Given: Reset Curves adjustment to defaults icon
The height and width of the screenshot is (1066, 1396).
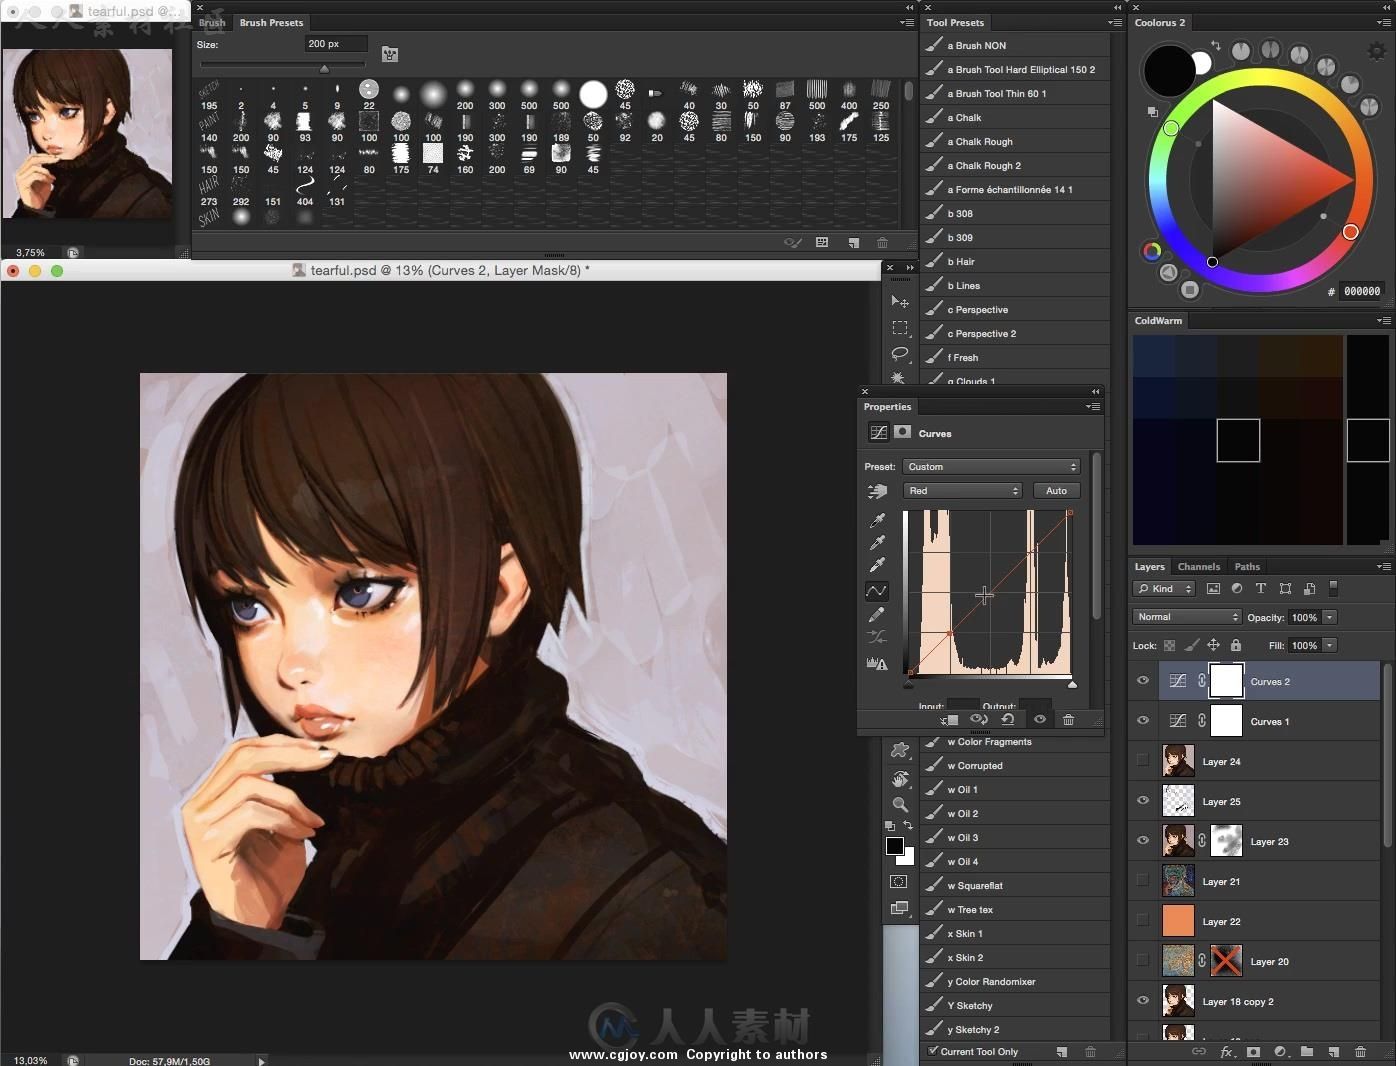Looking at the screenshot, I should (x=1008, y=719).
